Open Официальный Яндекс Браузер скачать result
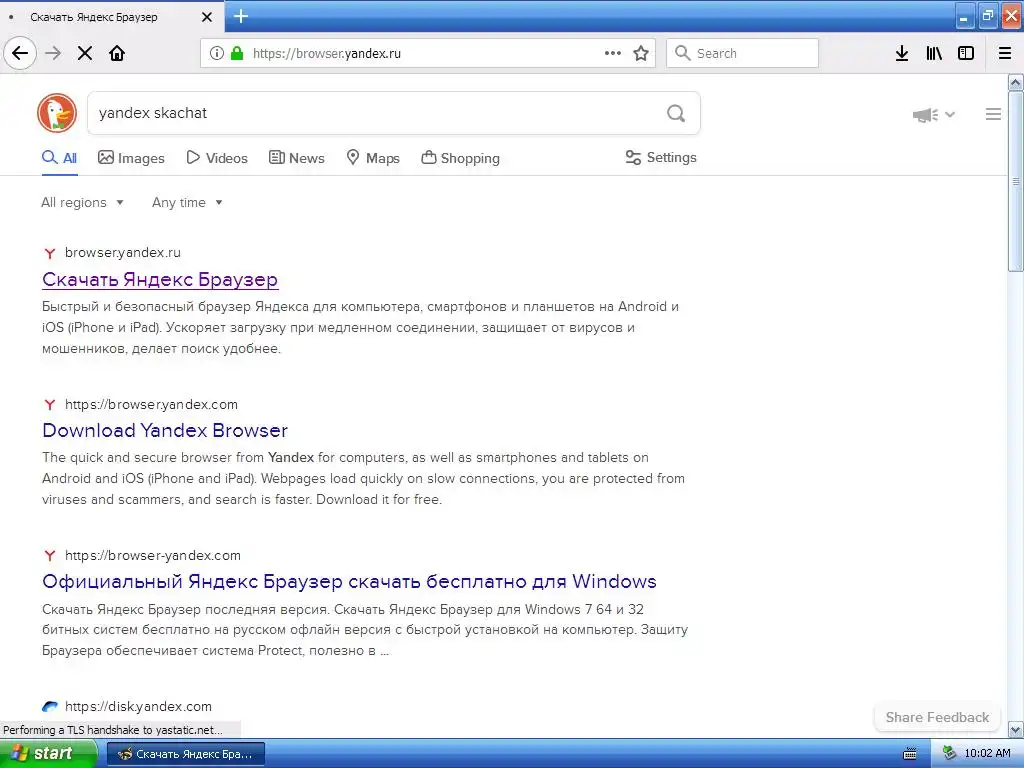The image size is (1024, 768). pyautogui.click(x=349, y=582)
